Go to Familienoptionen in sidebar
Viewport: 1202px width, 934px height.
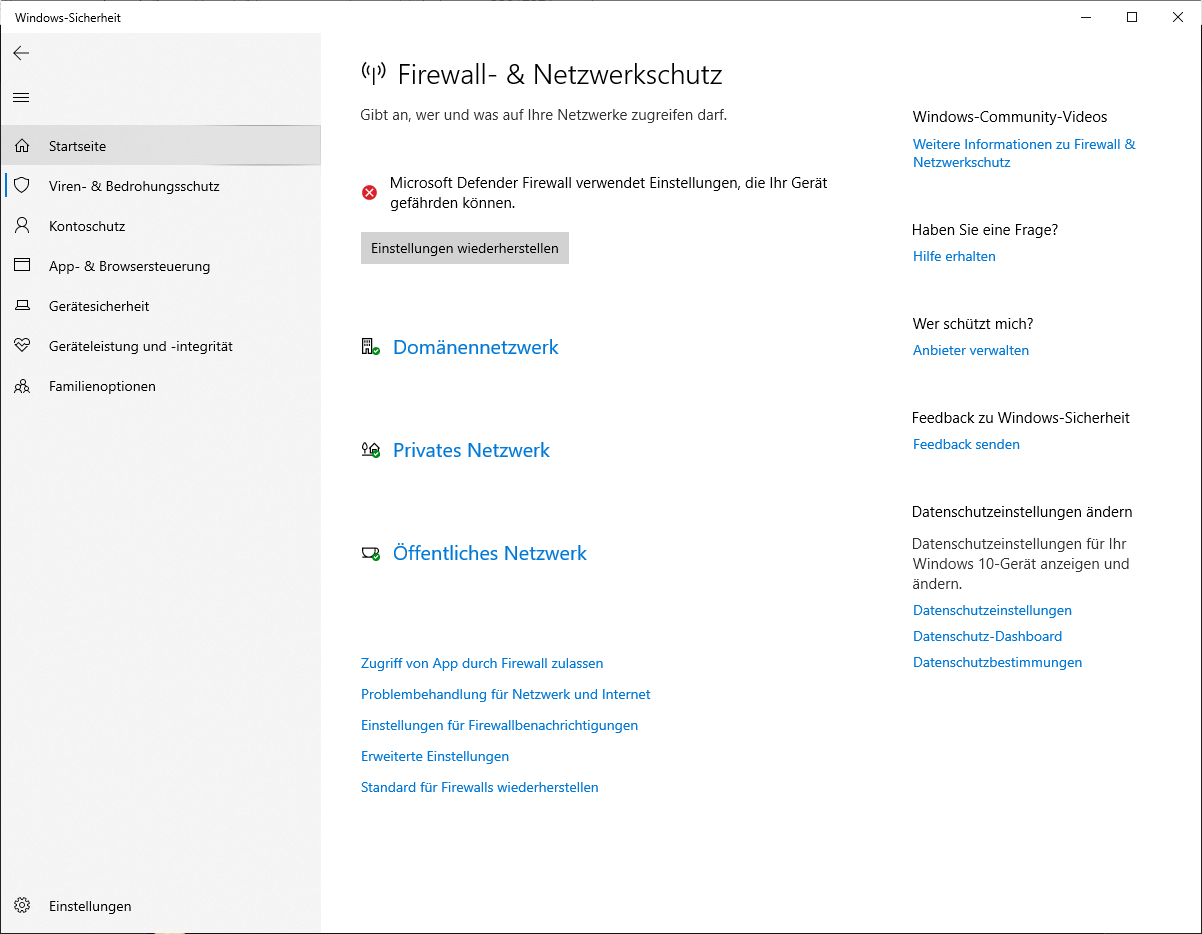102,386
